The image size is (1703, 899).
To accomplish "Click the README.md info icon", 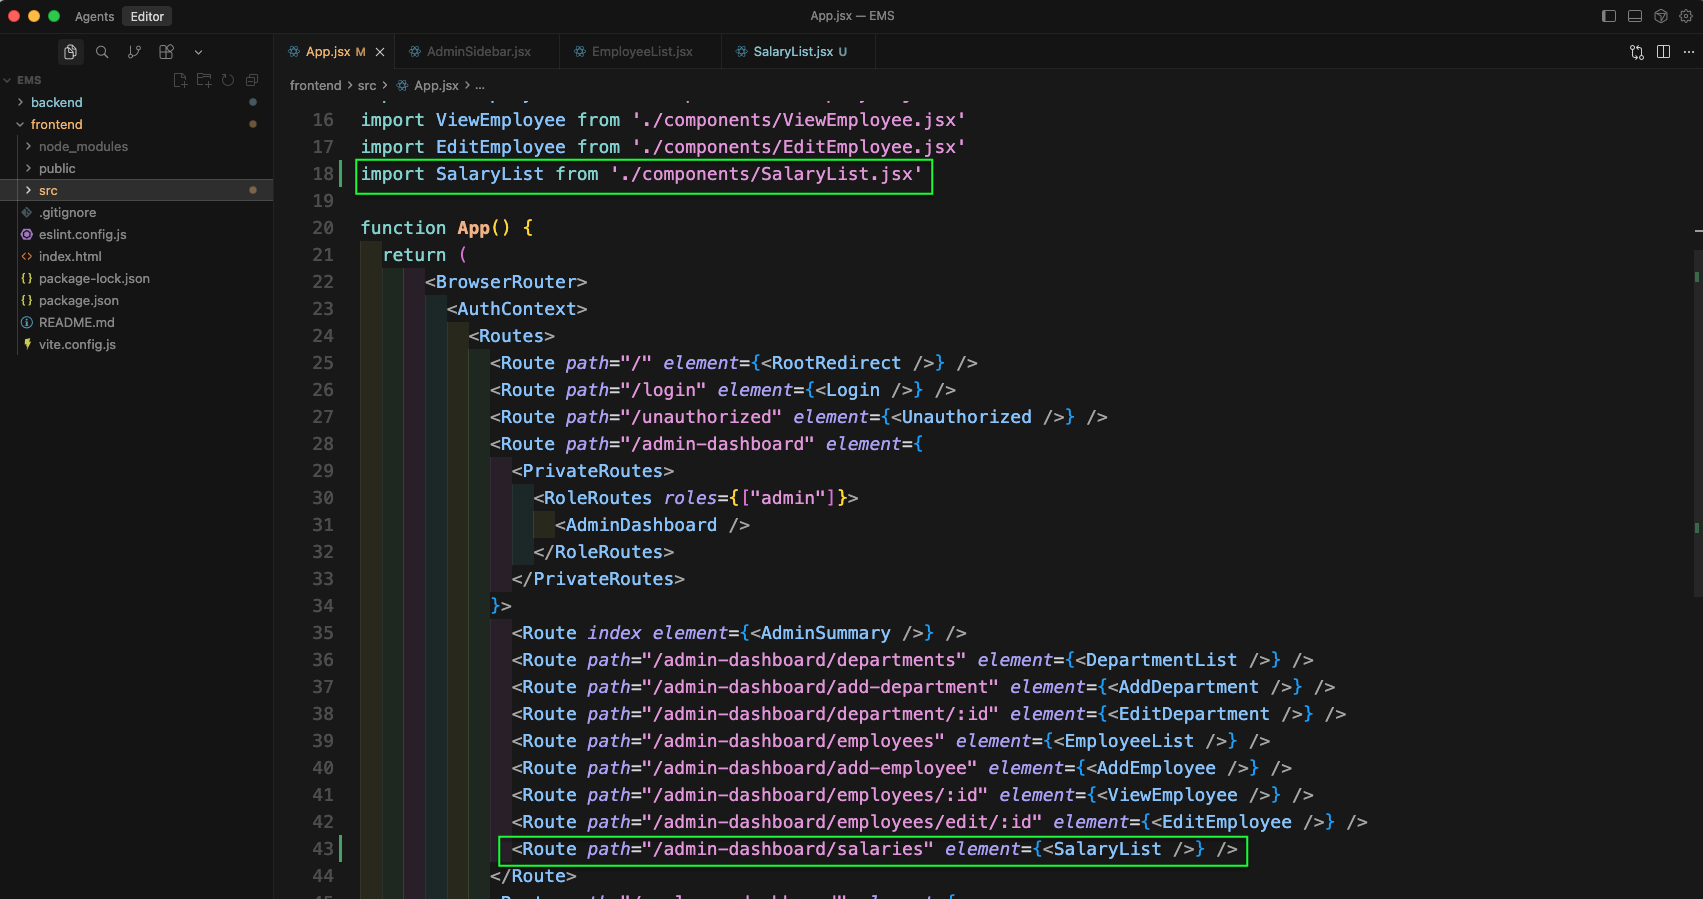I will pyautogui.click(x=27, y=322).
